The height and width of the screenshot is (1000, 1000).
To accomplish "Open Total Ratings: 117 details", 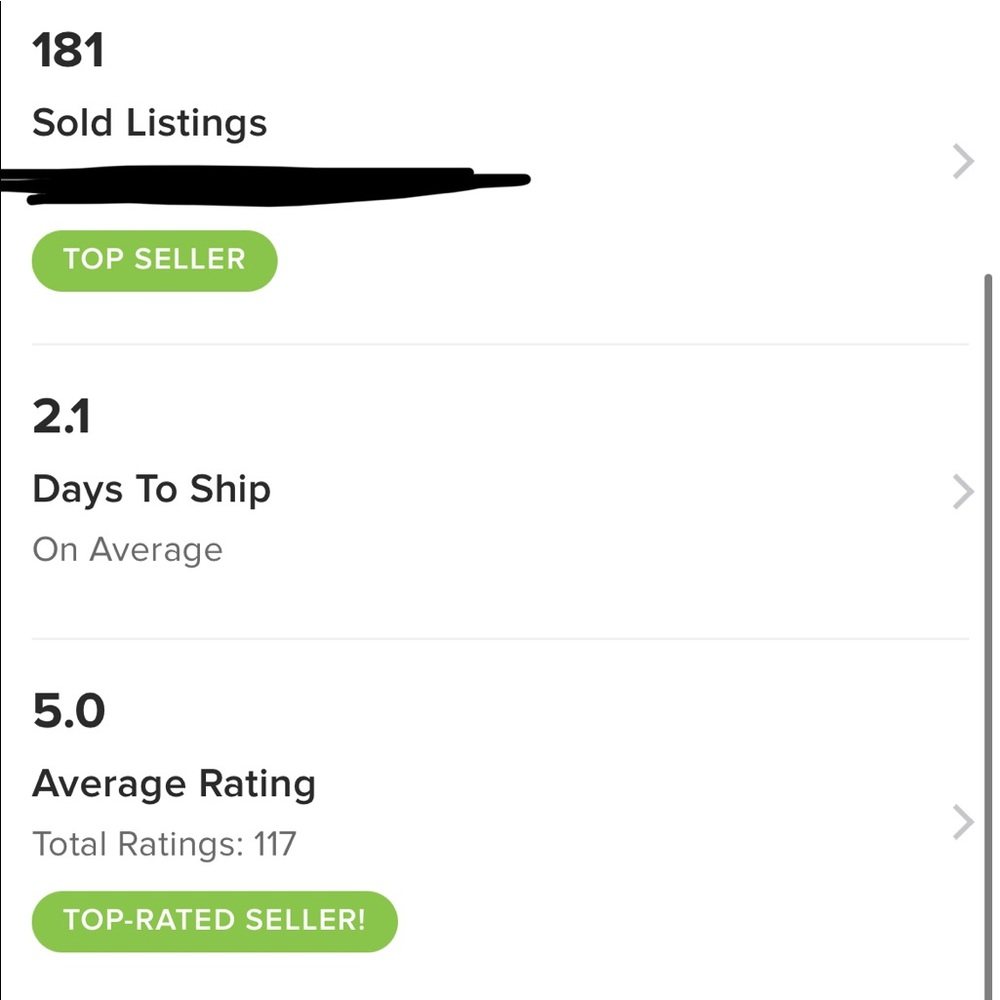I will coord(164,844).
